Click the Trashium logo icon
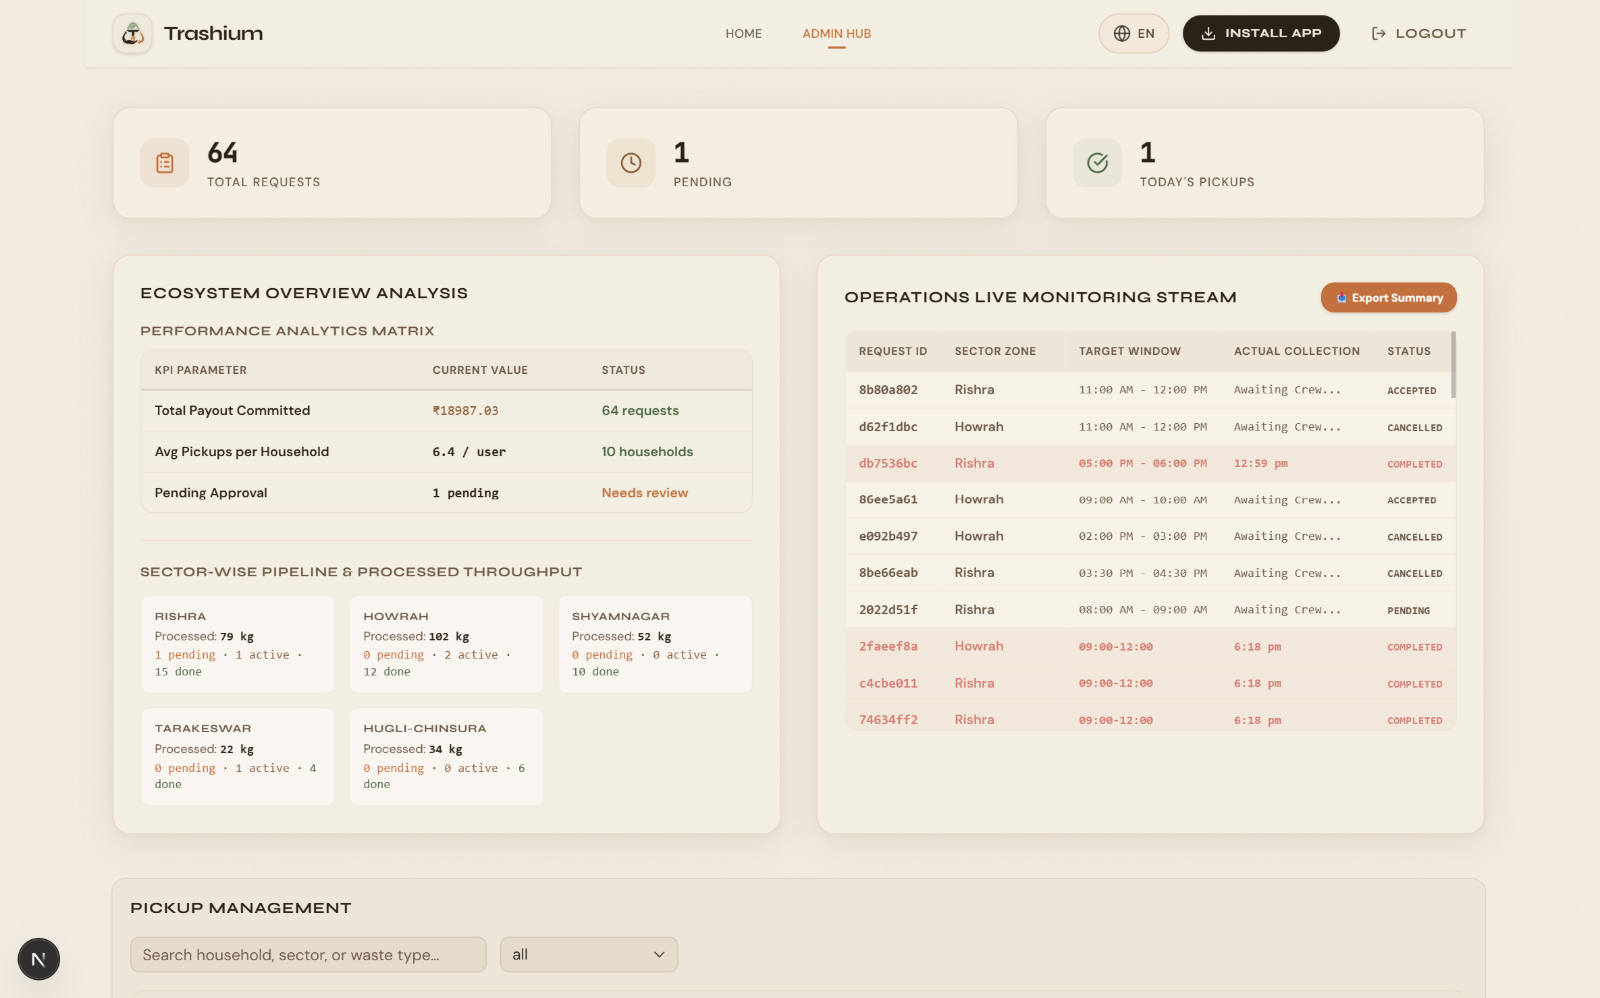Screen dimensions: 1600x998 [132, 34]
